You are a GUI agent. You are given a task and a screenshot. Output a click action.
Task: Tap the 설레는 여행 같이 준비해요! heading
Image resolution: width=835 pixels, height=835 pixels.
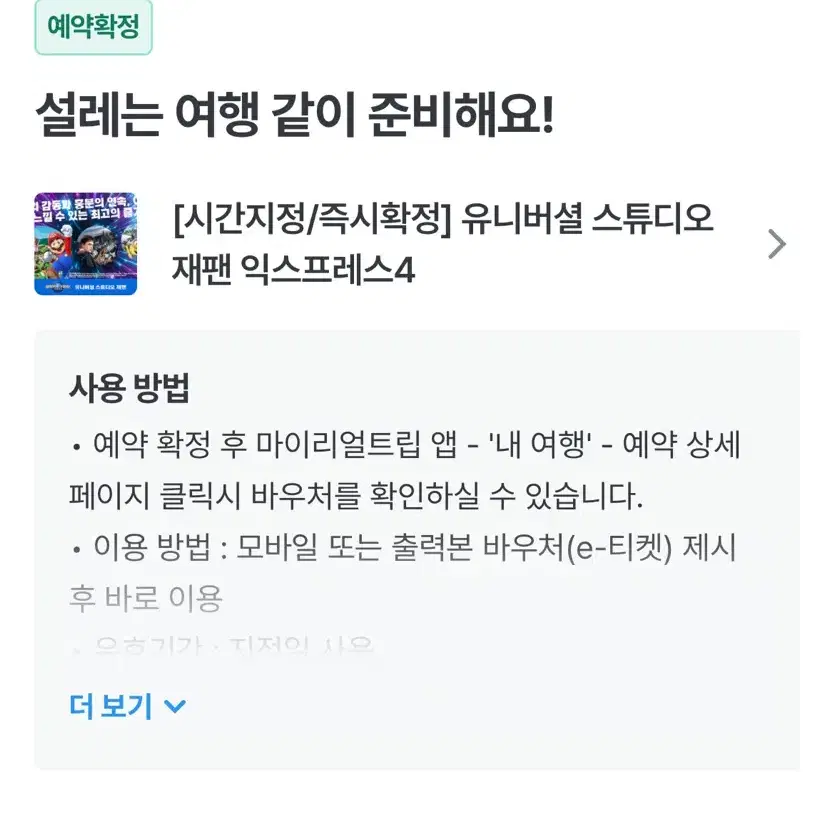296,114
